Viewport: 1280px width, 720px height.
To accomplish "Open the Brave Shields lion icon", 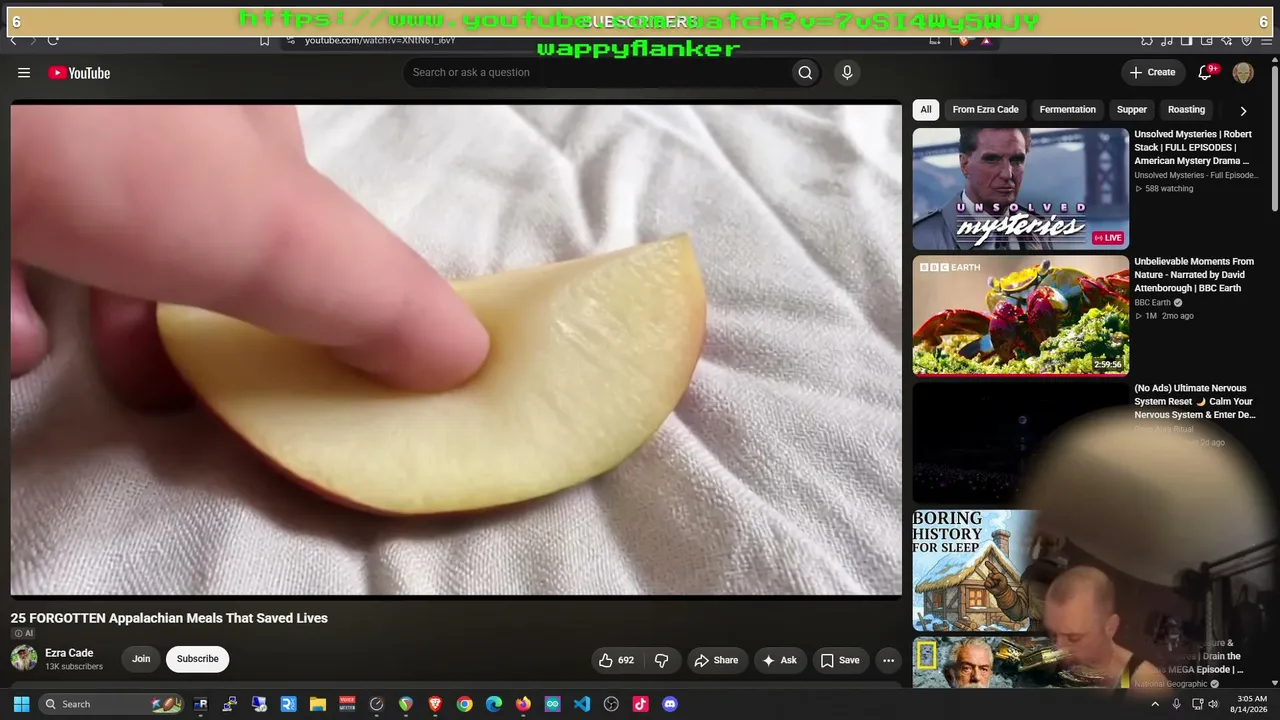I will click(x=964, y=40).
